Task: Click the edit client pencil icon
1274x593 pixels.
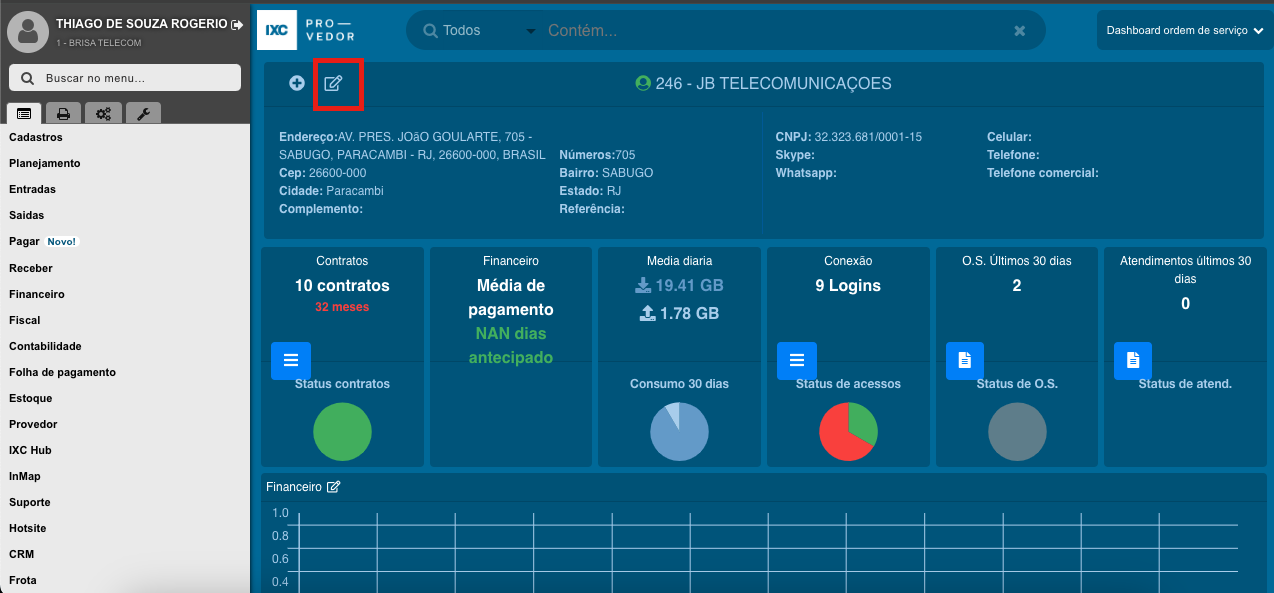Action: tap(333, 83)
